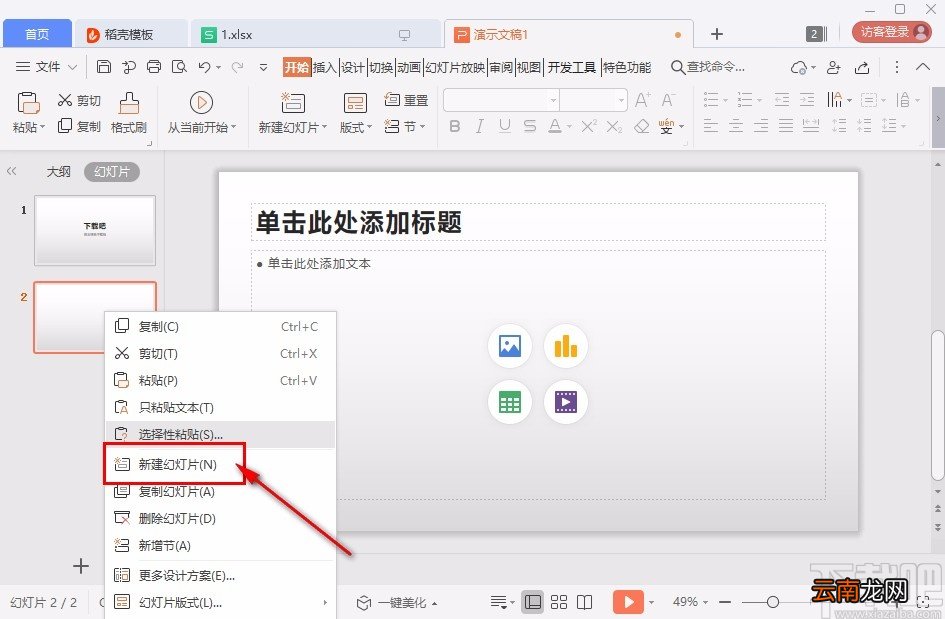Open the font size dropdown
The height and width of the screenshot is (619, 945).
[621, 100]
